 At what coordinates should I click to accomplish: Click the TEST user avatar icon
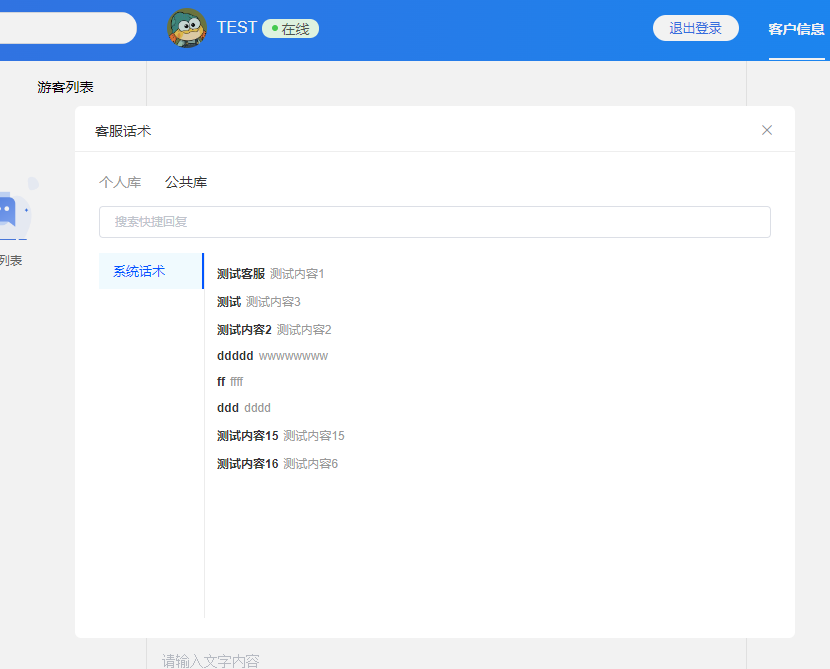click(x=187, y=28)
